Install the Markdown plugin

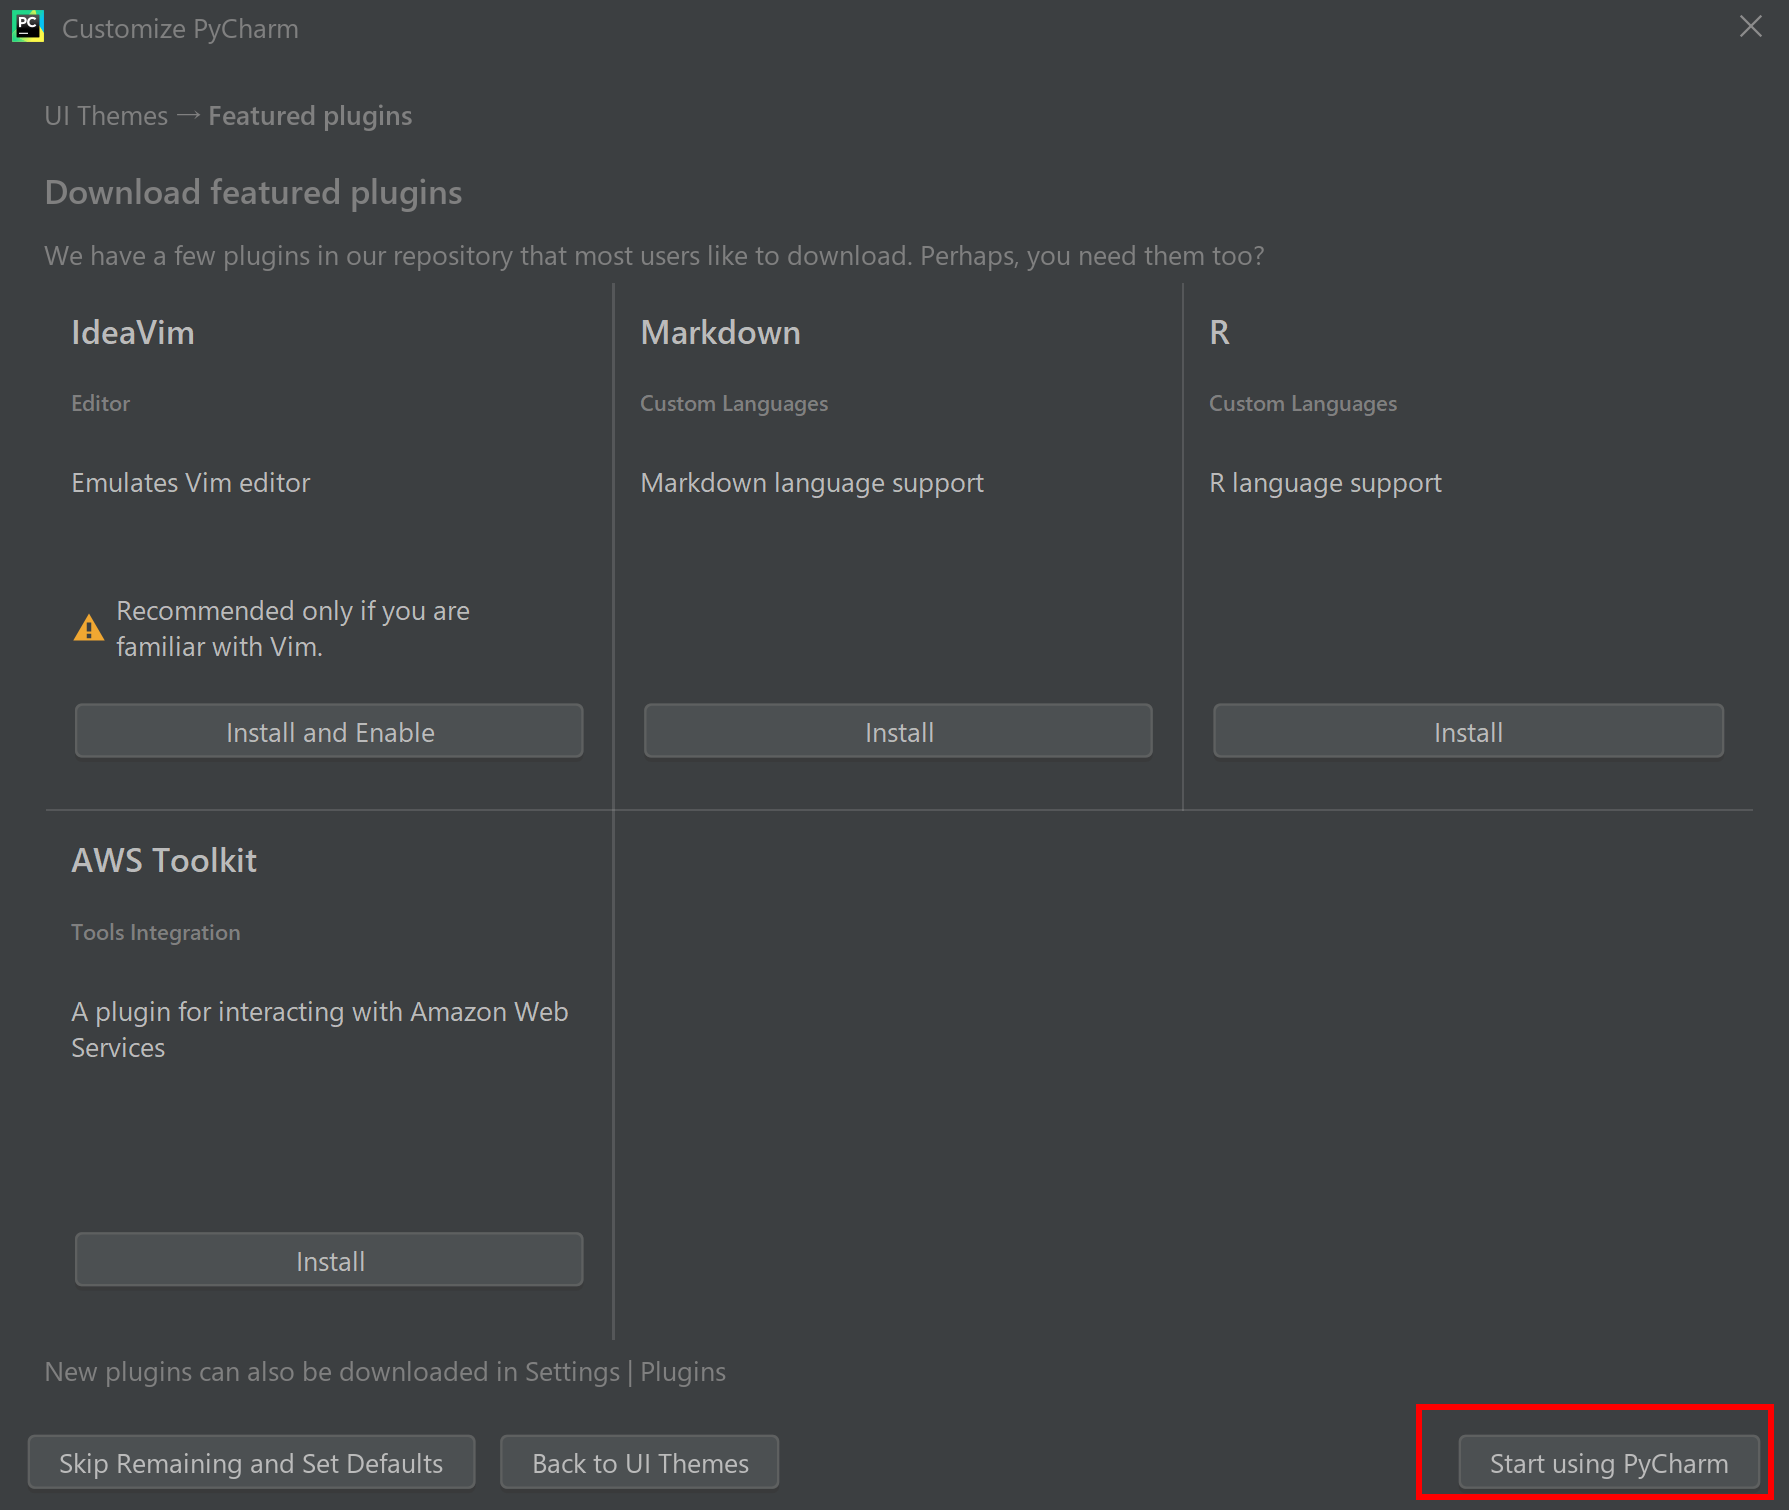(898, 731)
